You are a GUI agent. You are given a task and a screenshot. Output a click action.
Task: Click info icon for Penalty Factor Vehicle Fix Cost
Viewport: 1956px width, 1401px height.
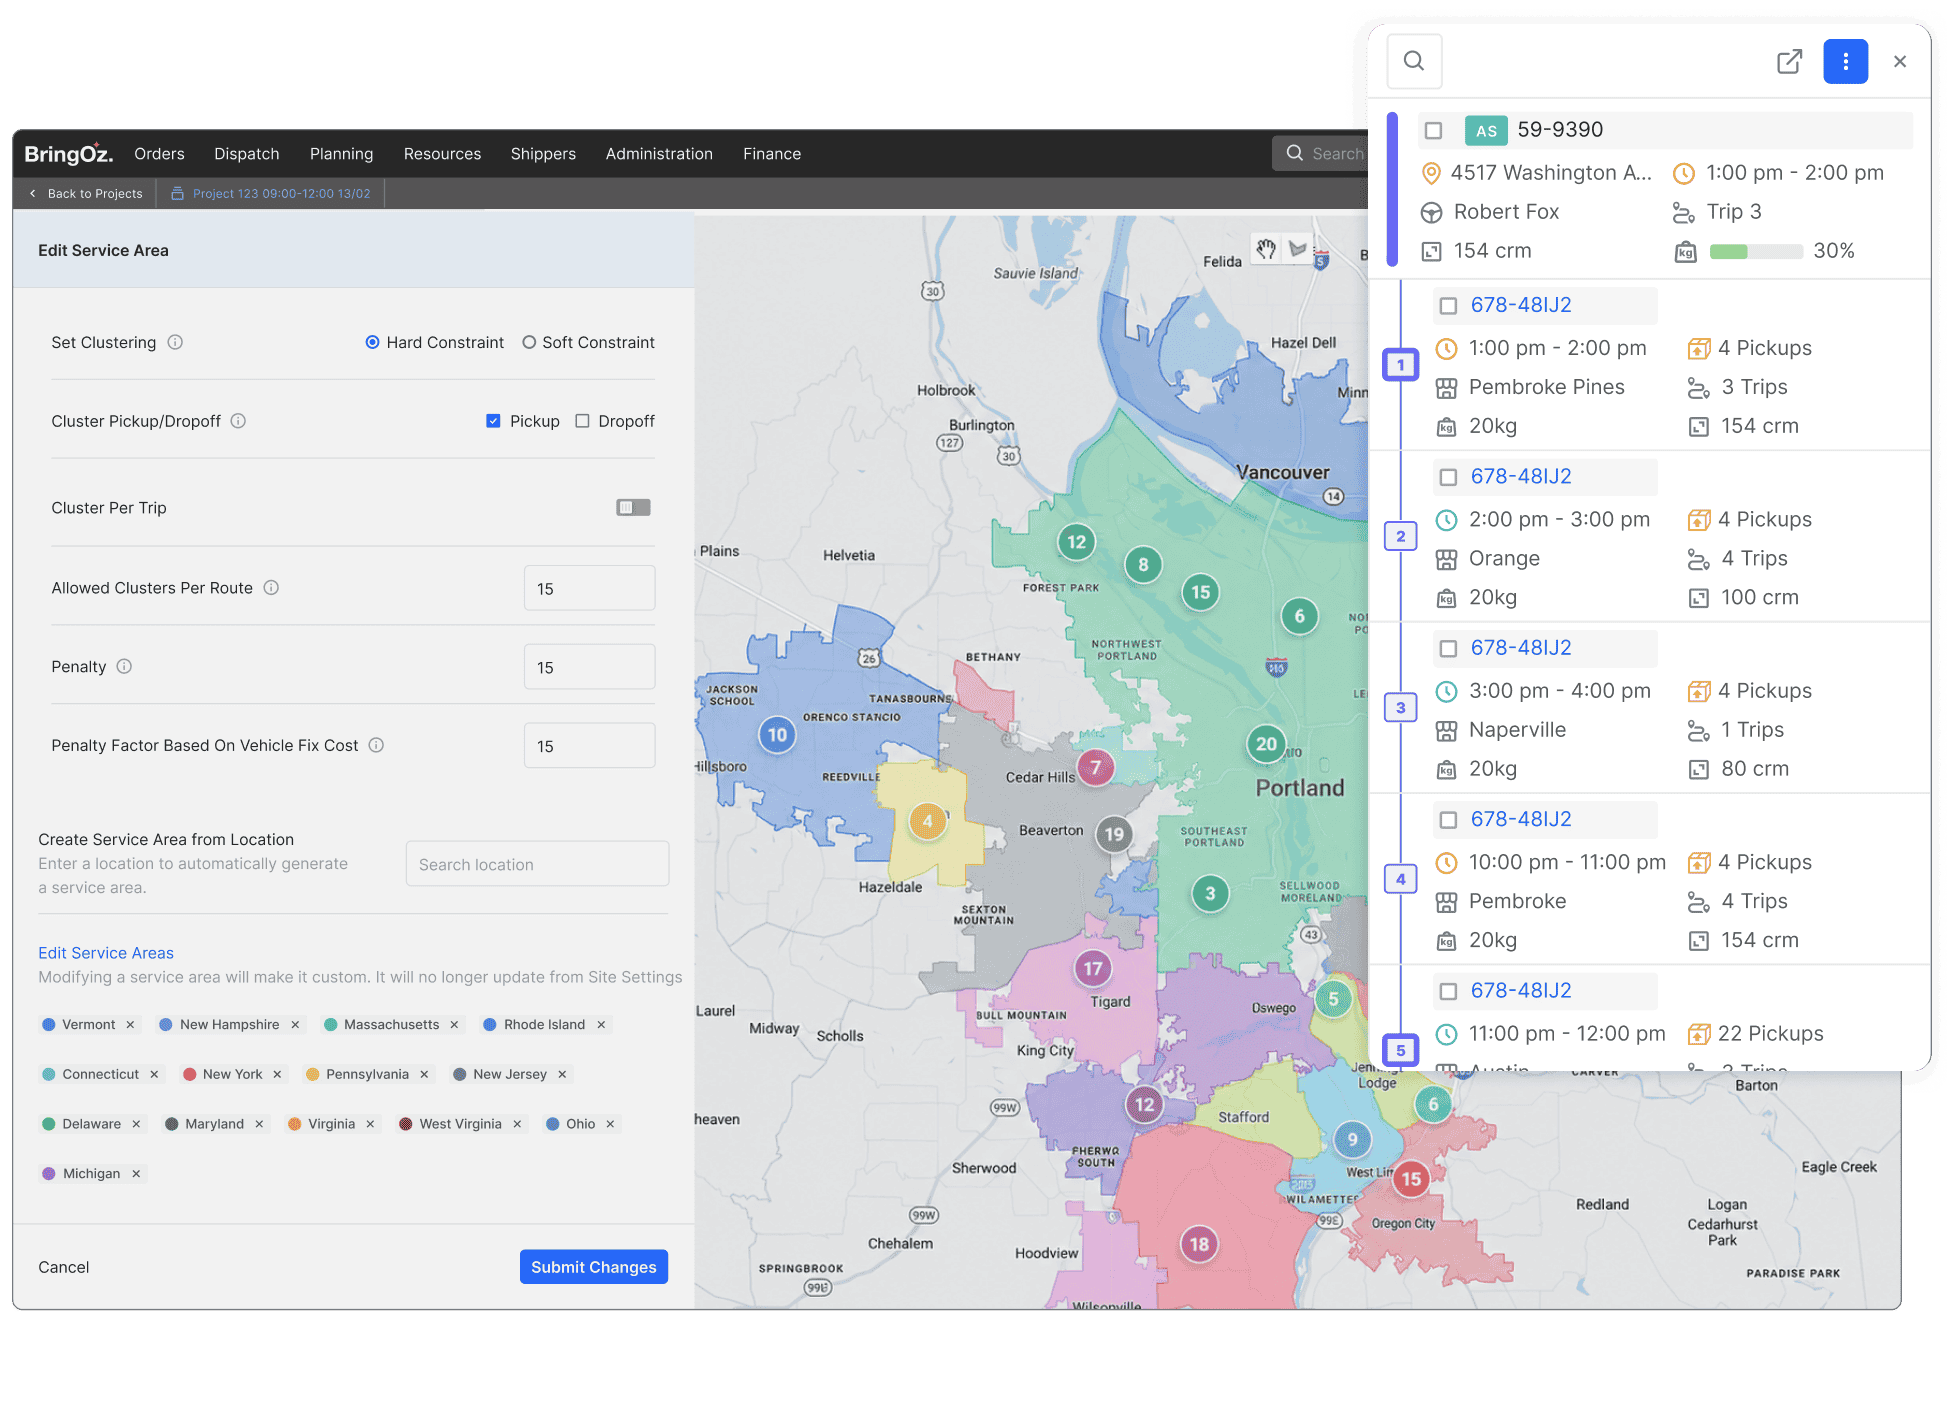(x=376, y=745)
